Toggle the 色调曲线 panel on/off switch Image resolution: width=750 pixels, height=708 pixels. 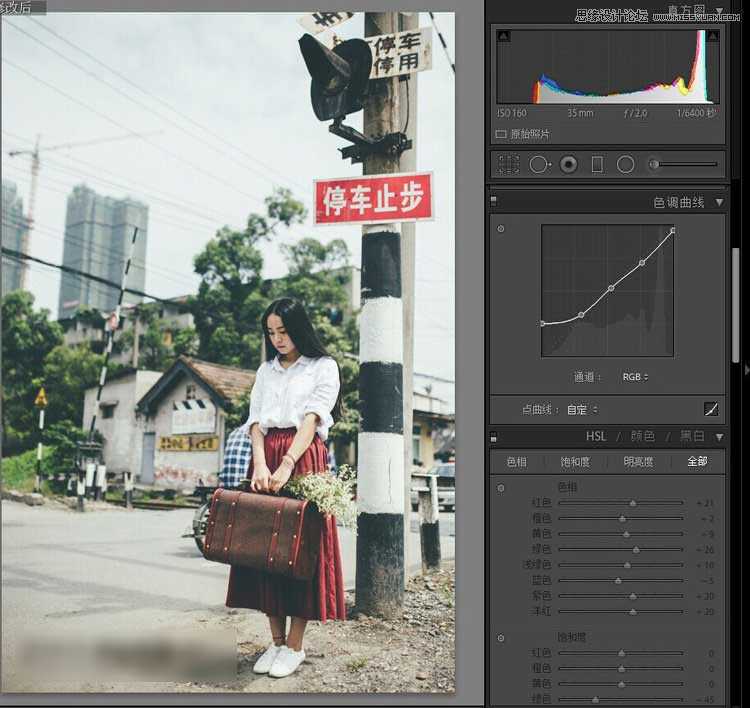[x=494, y=201]
